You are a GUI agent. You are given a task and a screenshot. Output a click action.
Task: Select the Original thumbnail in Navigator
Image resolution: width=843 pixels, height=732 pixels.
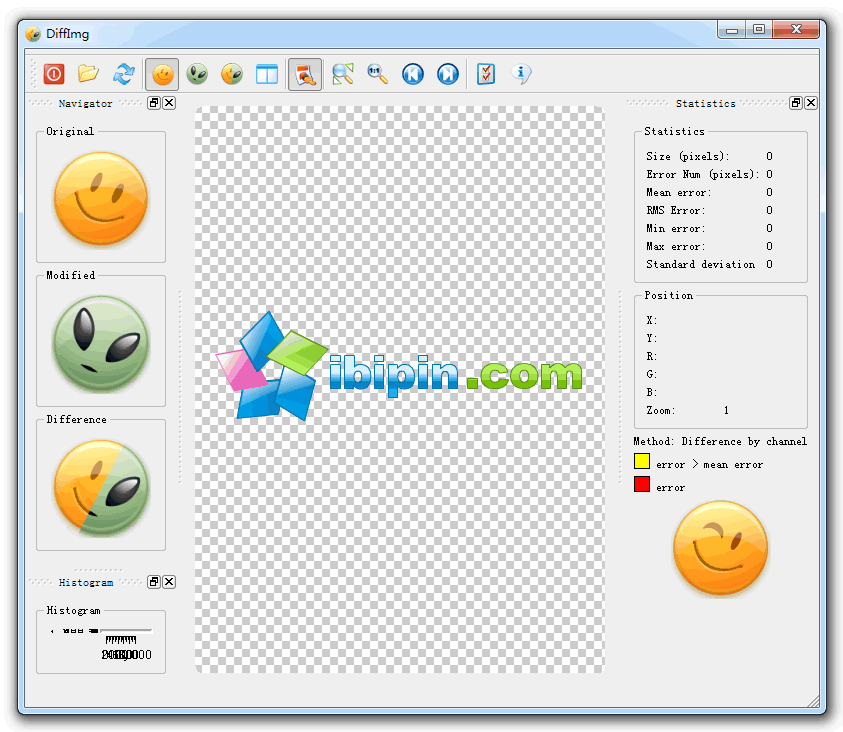[101, 199]
